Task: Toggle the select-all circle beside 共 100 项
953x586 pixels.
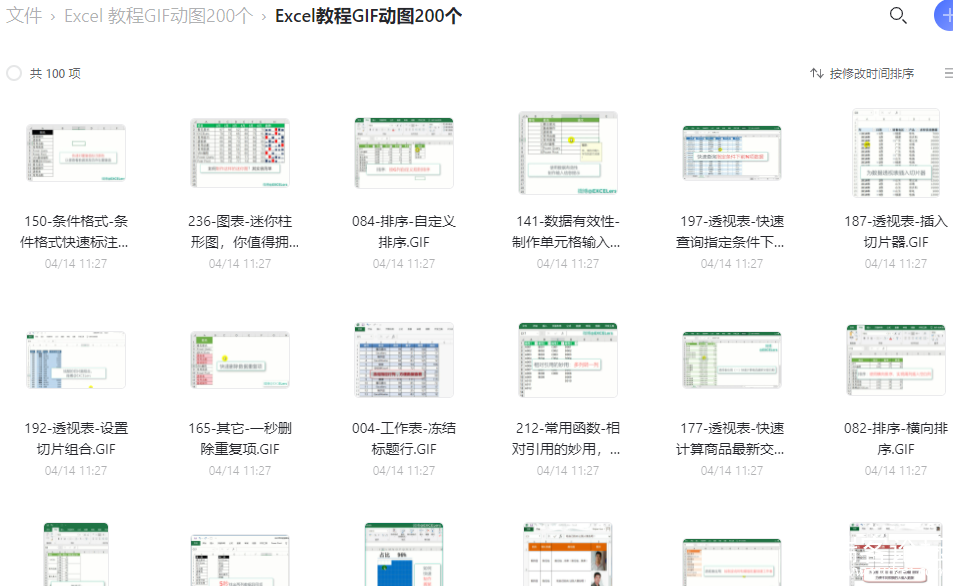Action: pos(14,74)
